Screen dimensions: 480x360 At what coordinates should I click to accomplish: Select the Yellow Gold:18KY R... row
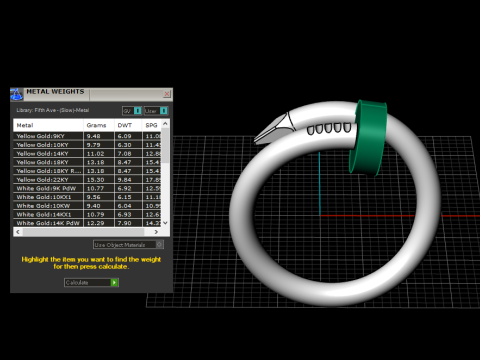[x=87, y=171]
